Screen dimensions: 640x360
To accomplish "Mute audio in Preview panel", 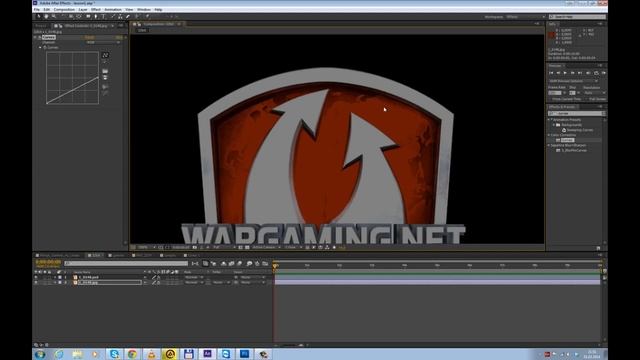I will click(x=588, y=73).
